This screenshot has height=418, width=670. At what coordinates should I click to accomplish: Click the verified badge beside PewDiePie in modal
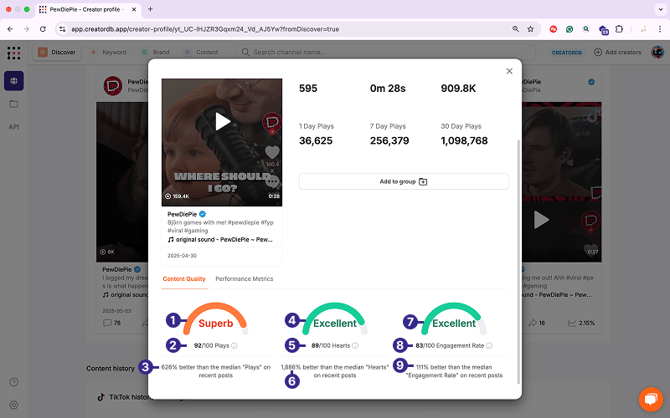(203, 214)
